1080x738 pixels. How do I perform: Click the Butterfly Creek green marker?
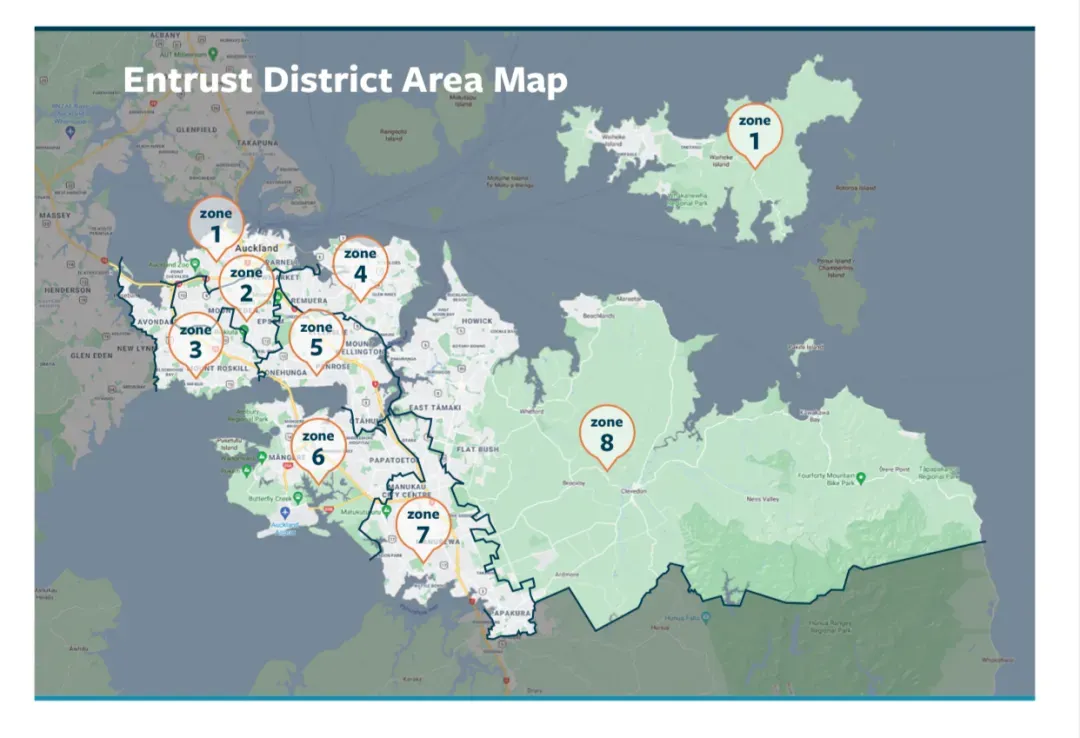[298, 497]
